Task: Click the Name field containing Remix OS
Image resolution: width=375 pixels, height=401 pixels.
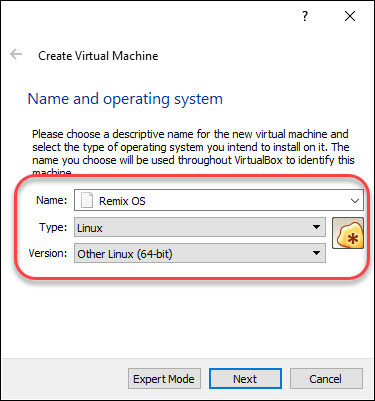Action: (219, 200)
